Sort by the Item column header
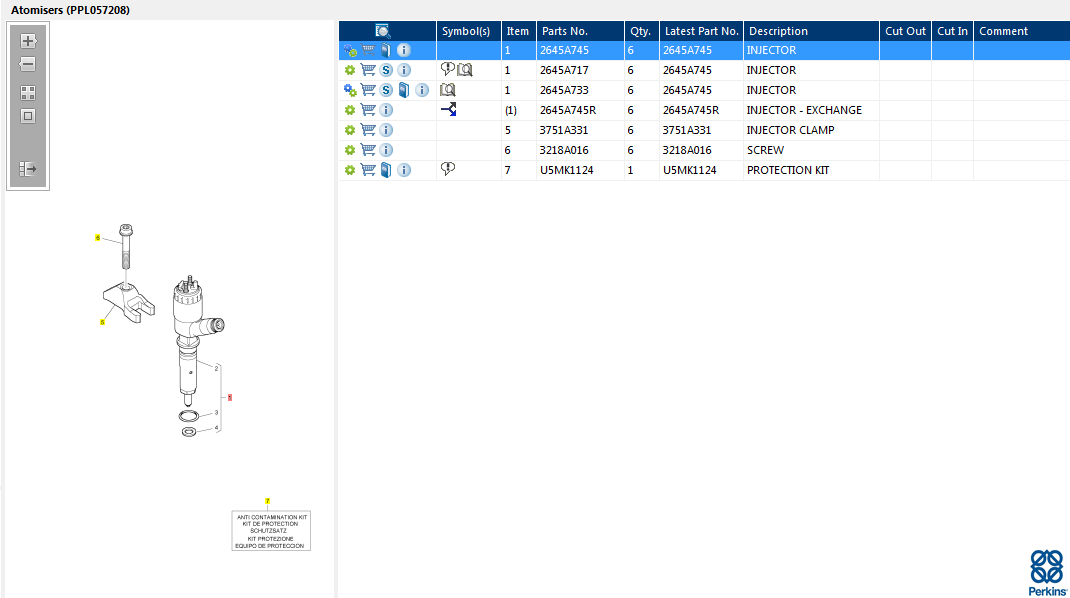 point(518,31)
